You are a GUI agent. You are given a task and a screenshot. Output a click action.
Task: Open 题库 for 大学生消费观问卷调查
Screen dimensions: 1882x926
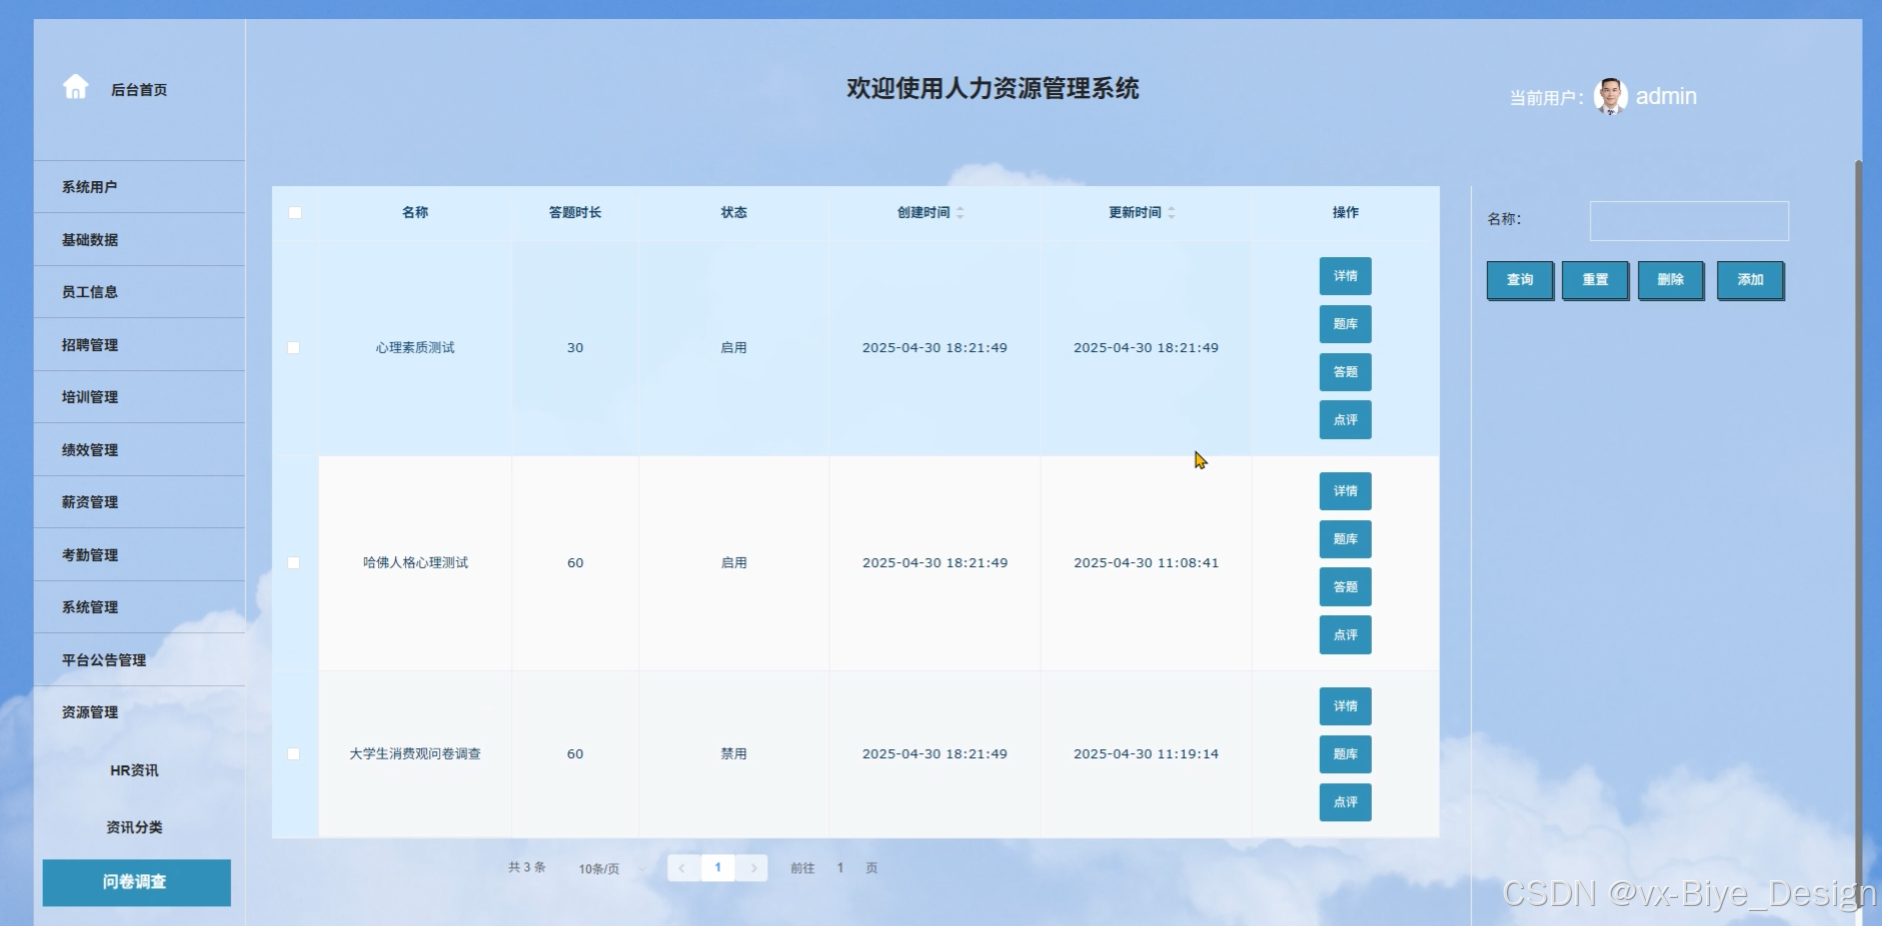coord(1345,754)
